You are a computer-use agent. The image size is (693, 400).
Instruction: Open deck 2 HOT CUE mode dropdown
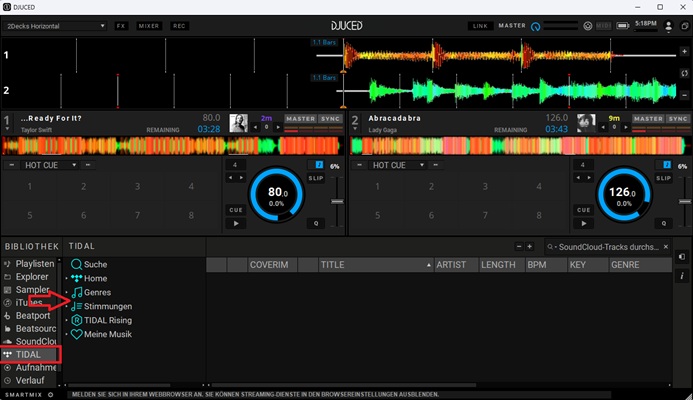click(397, 165)
